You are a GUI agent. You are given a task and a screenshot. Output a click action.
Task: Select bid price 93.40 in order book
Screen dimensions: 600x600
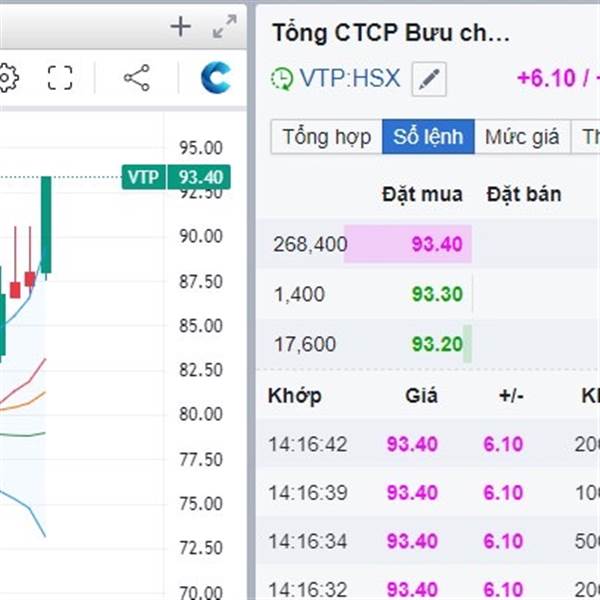click(x=437, y=244)
